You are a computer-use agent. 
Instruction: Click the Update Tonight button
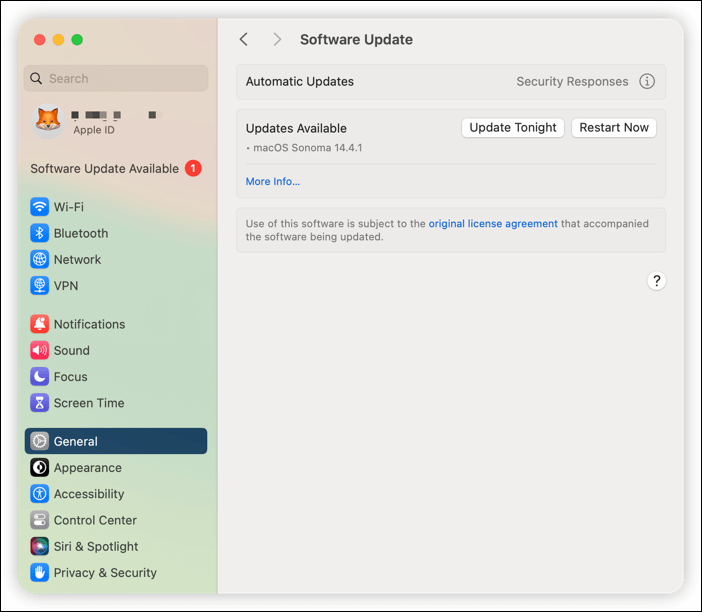(x=513, y=128)
